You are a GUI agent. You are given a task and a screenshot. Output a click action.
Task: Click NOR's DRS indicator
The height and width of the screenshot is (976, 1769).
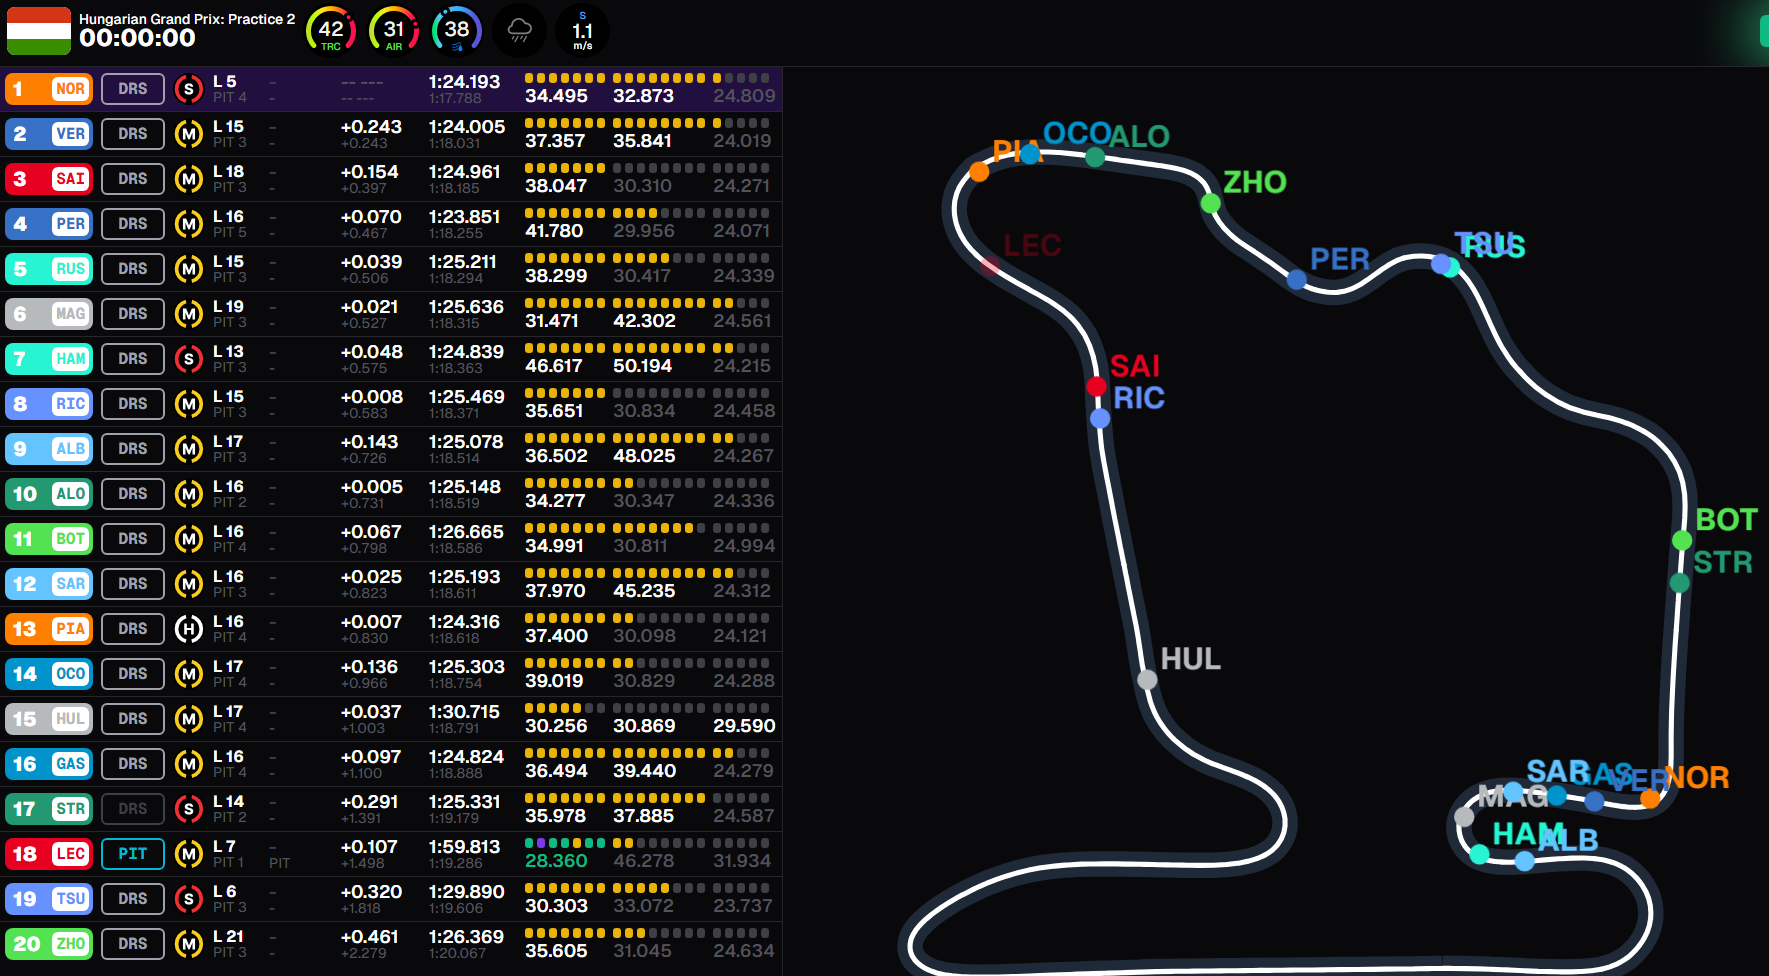(133, 89)
